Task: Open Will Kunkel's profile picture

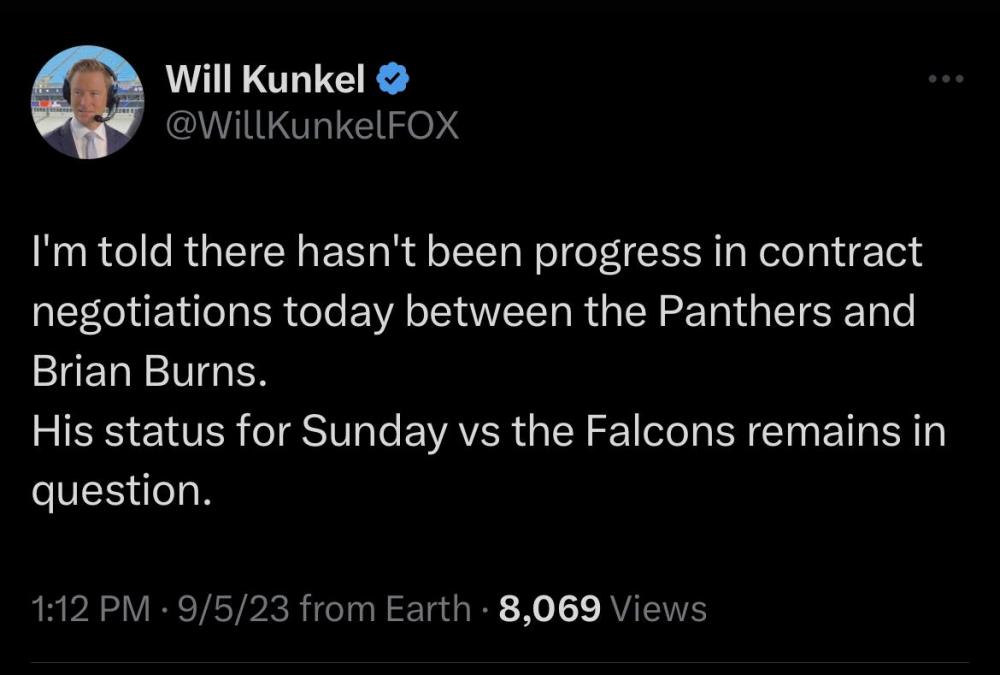Action: (88, 102)
